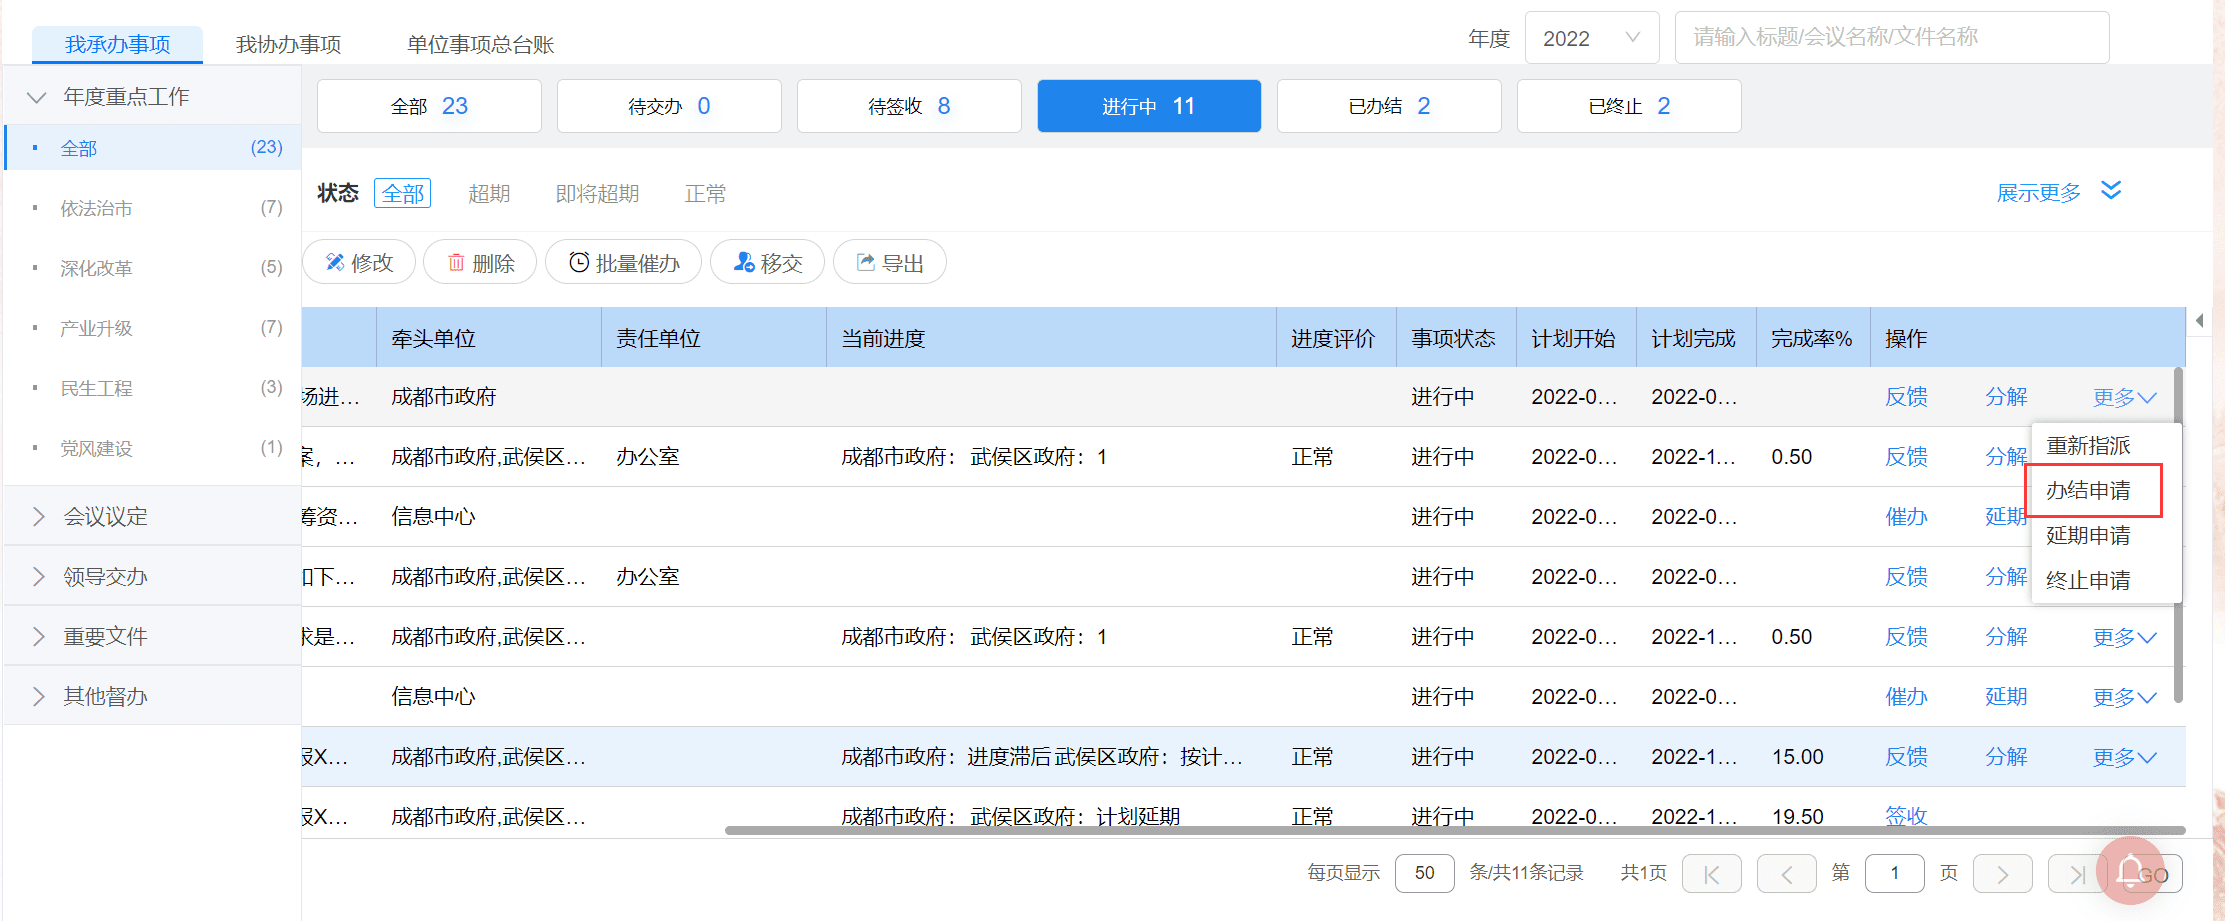Filter by the 待交办 0 status card
The width and height of the screenshot is (2225, 921).
pos(669,106)
